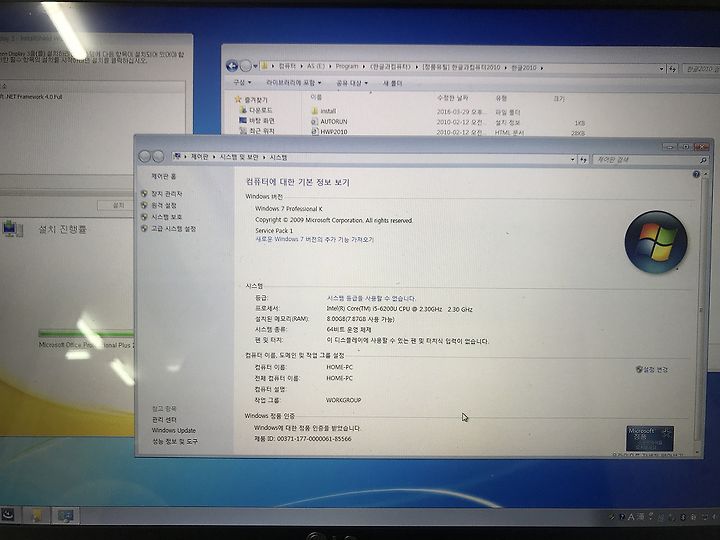Focus the Explorer search box
720x540 pixels.
701,69
